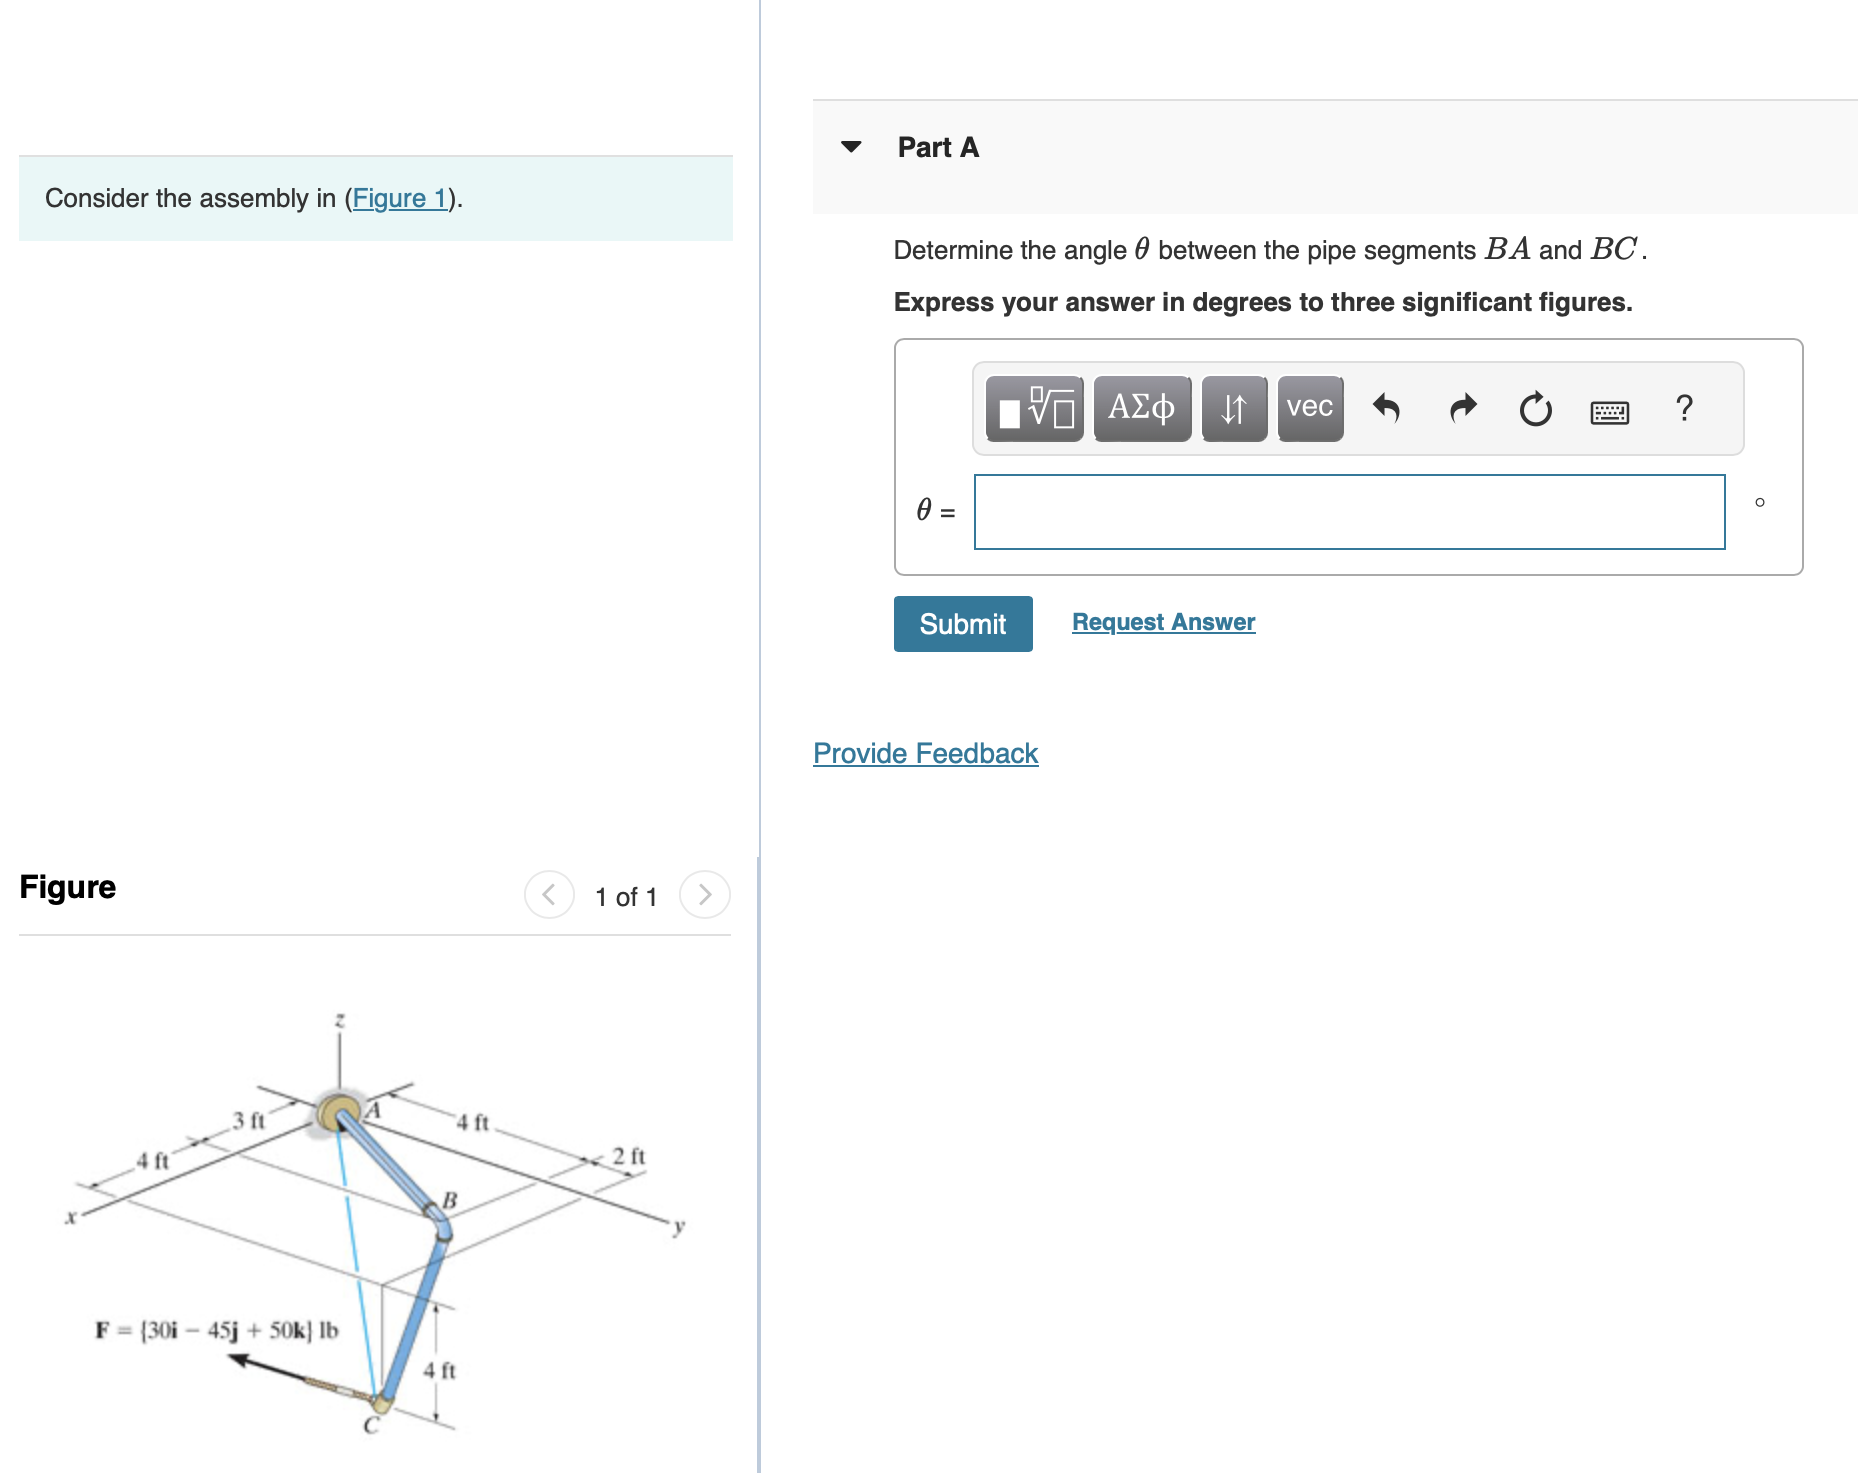
Task: Open equation editor help with the ? icon
Action: click(1685, 409)
